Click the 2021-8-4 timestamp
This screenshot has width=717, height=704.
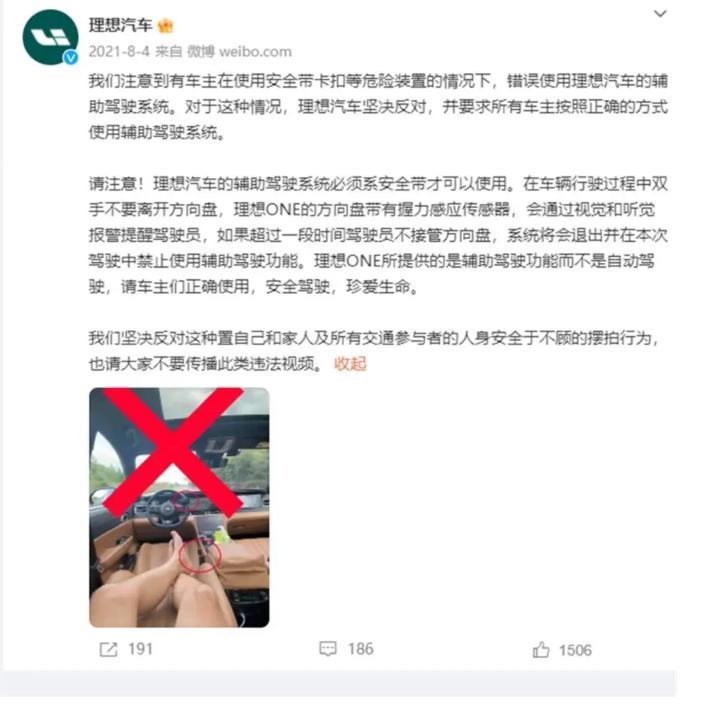click(x=119, y=52)
